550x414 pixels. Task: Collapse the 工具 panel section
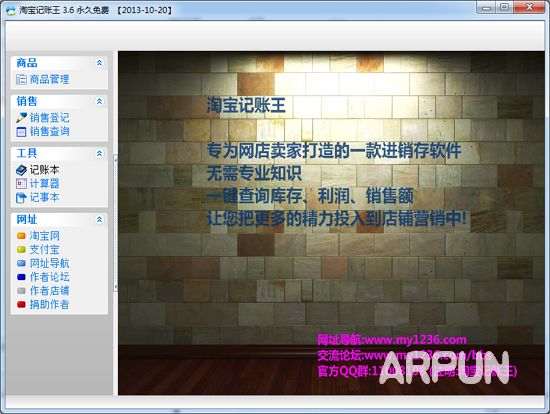point(99,153)
